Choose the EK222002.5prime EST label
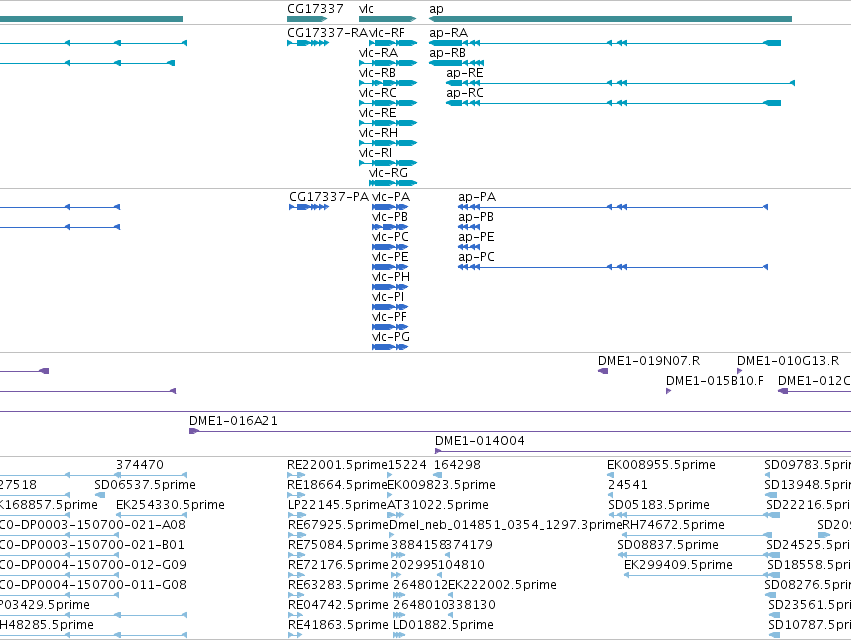851x640 pixels. [503, 585]
